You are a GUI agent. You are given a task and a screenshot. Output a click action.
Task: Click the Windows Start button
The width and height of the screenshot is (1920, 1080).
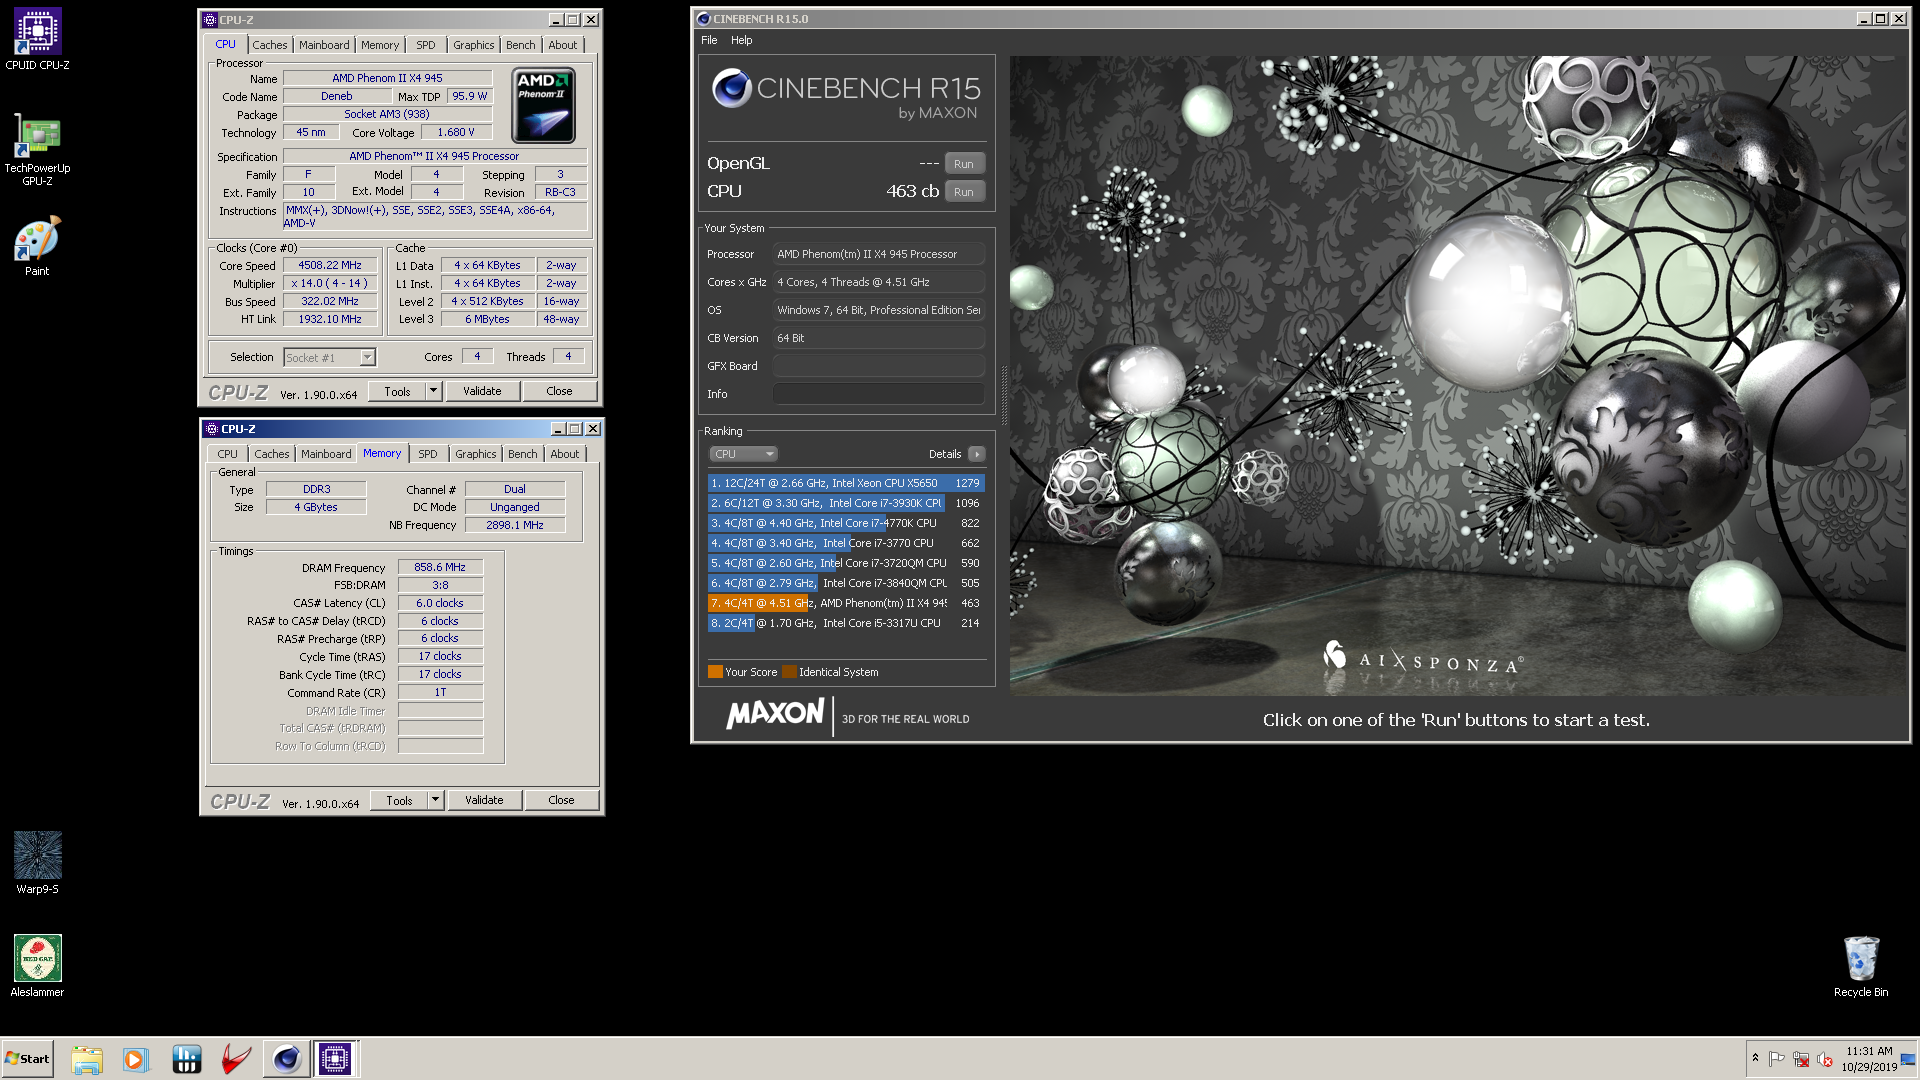click(27, 1059)
